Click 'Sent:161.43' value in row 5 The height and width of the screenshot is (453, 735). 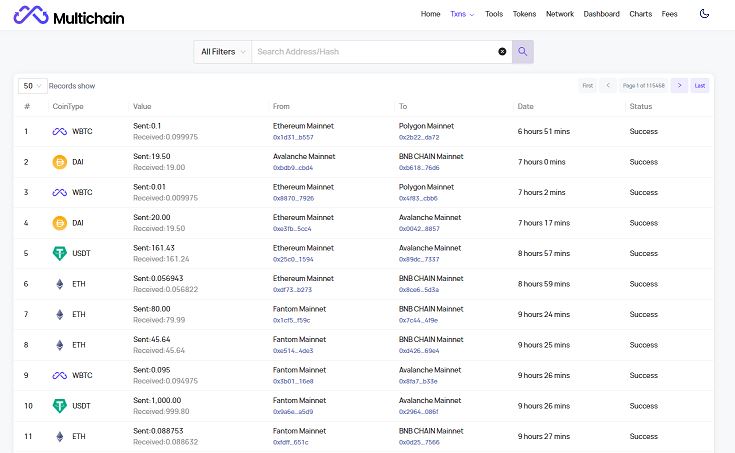[154, 248]
